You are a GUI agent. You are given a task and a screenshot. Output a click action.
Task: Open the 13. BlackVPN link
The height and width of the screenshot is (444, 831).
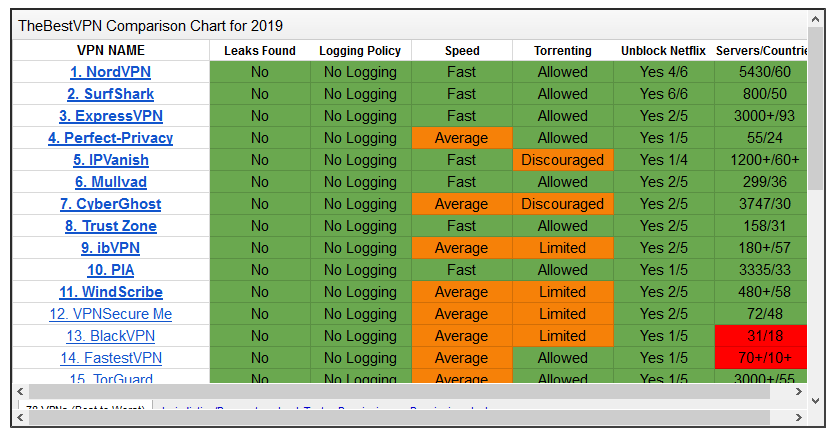coord(111,336)
